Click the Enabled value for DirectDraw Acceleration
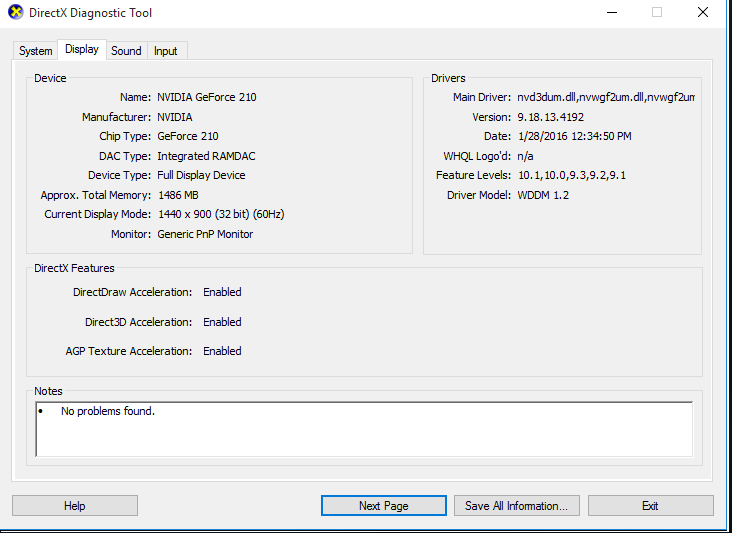732x533 pixels. coord(222,292)
